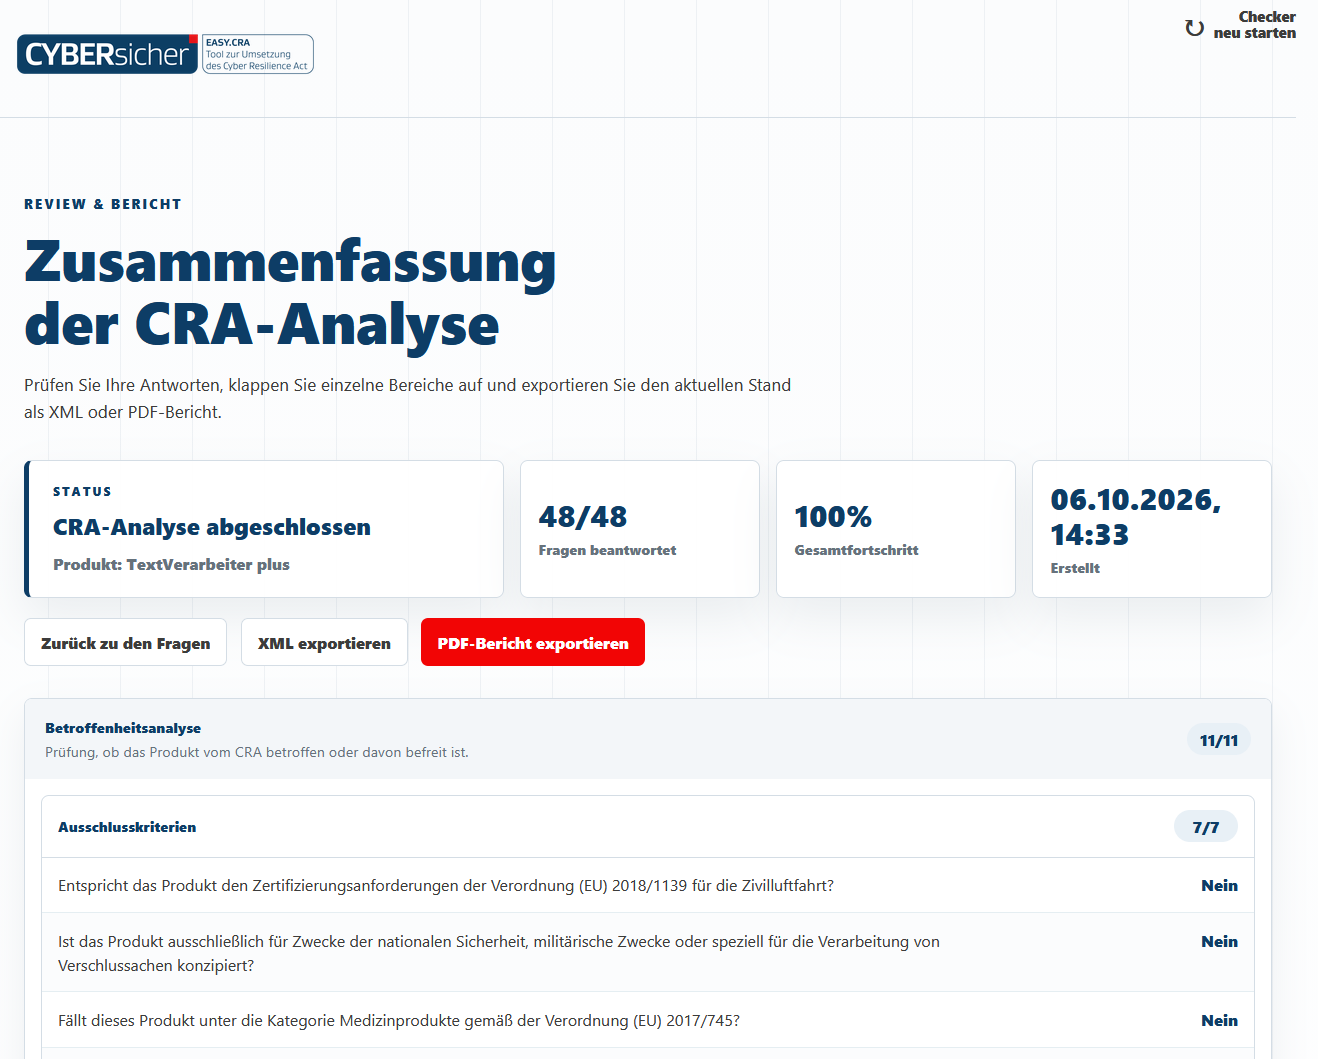The width and height of the screenshot is (1318, 1059).
Task: Click the status text "CRA-Analyse abgeschlossen"
Action: pos(212,527)
